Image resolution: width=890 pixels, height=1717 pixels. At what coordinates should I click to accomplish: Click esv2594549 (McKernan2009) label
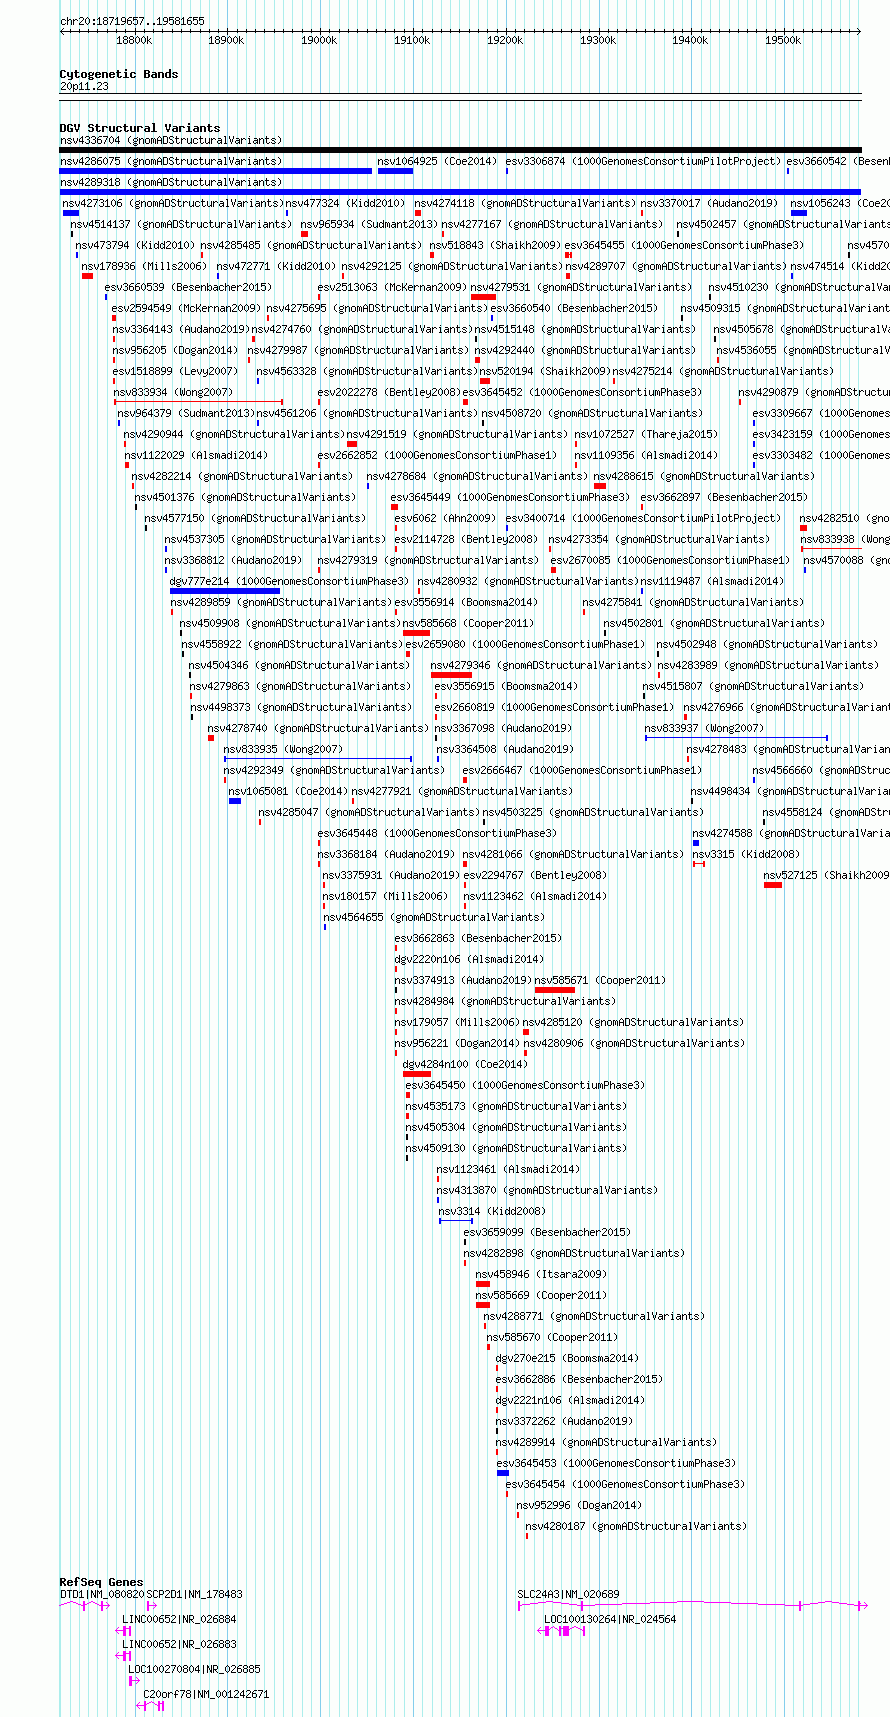186,308
